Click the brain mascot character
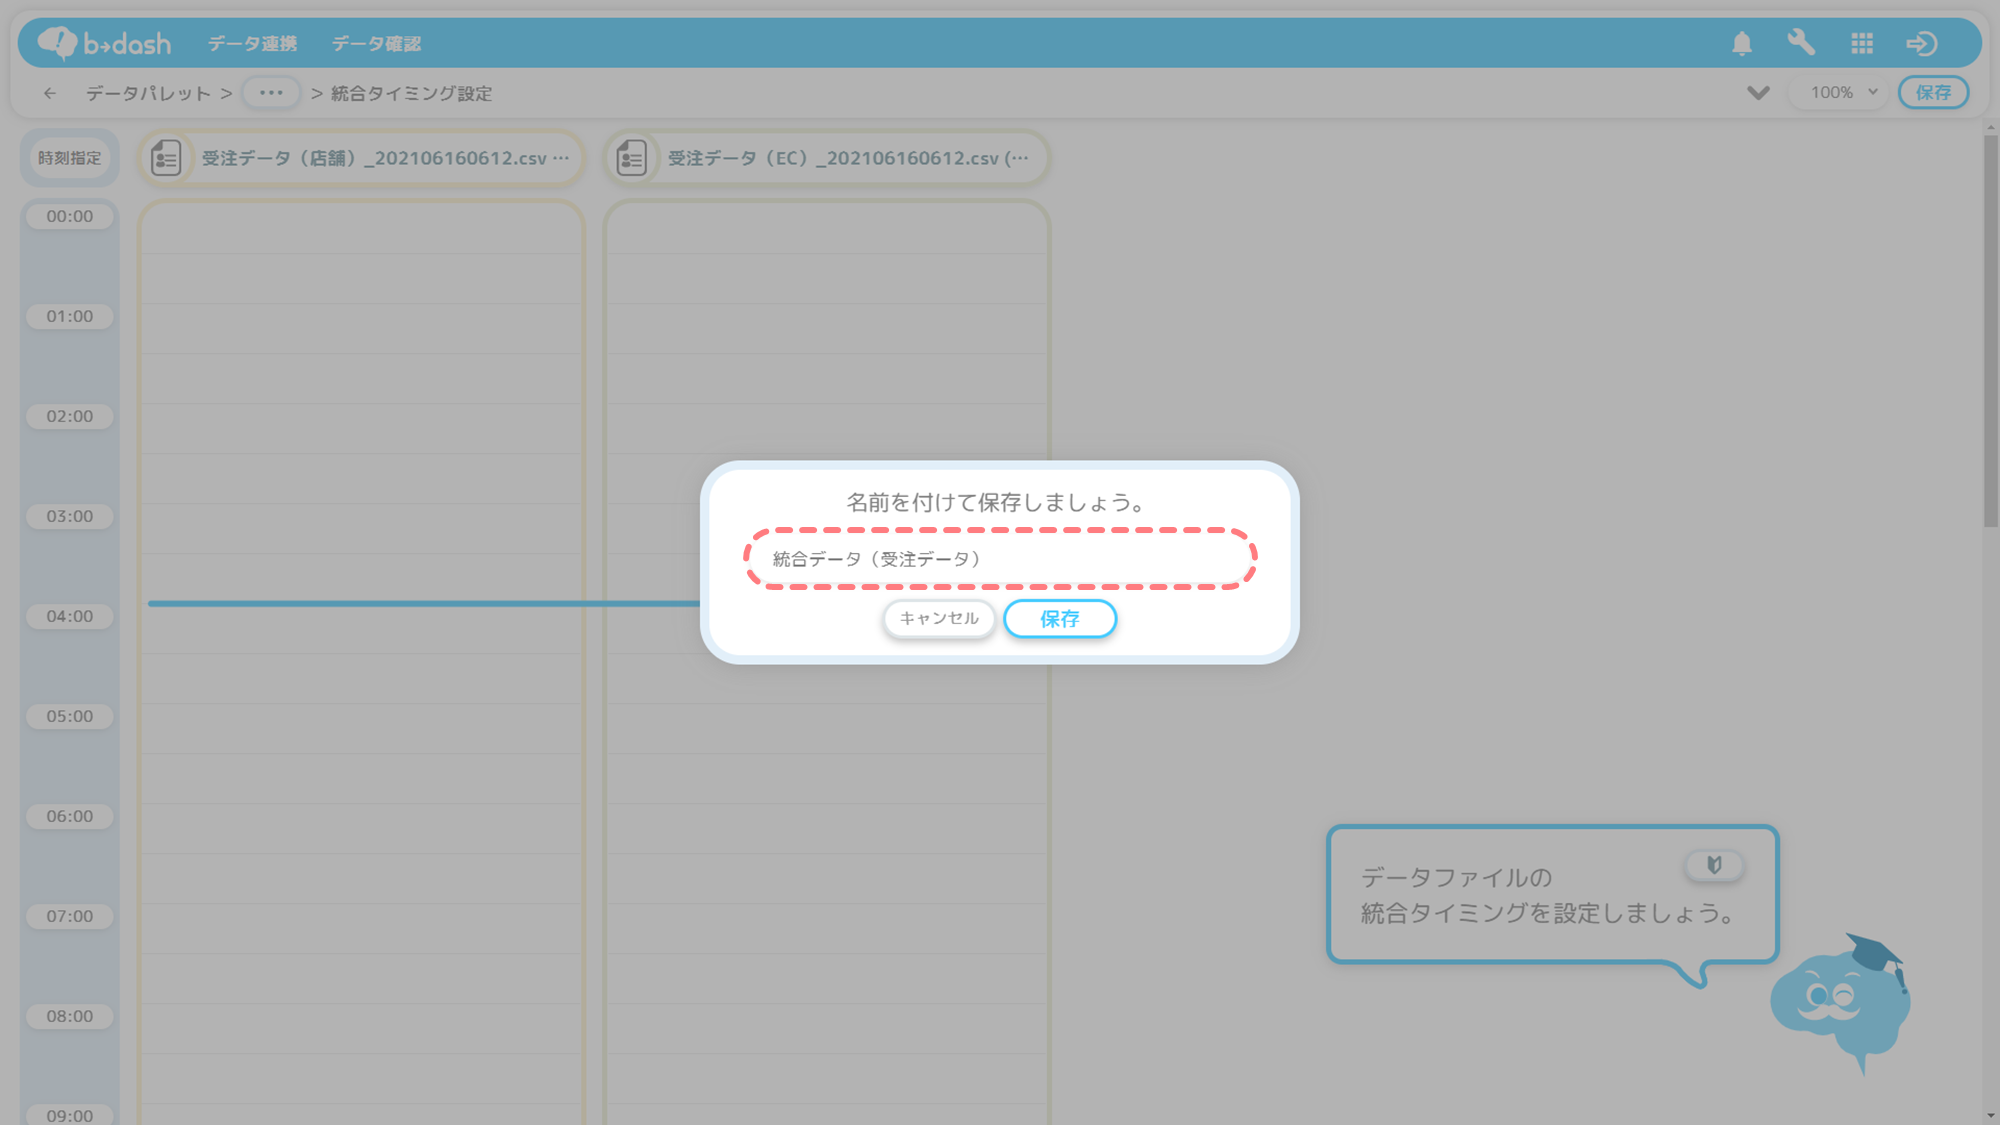This screenshot has height=1125, width=2000. (x=1840, y=1005)
